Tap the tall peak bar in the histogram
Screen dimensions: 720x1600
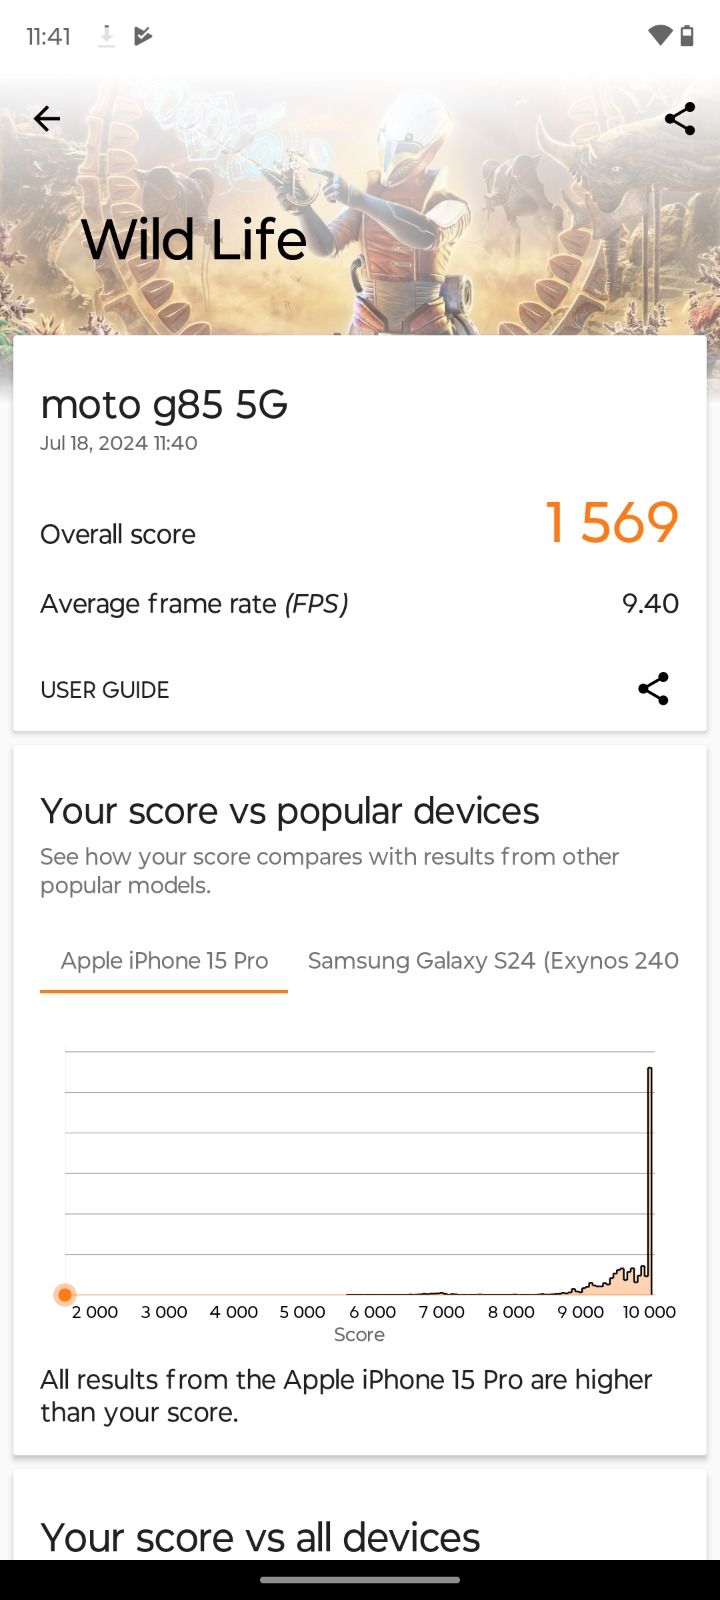pos(650,1180)
